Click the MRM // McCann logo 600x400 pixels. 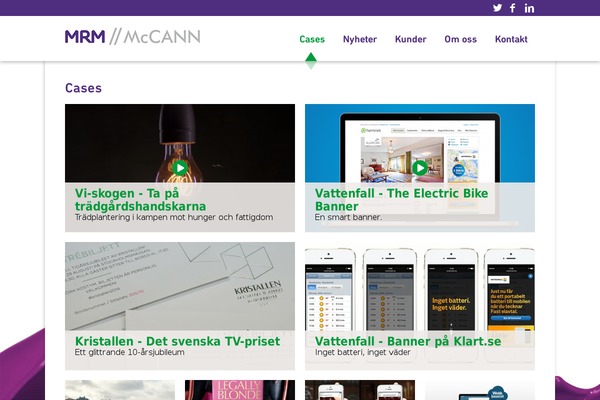tap(132, 37)
